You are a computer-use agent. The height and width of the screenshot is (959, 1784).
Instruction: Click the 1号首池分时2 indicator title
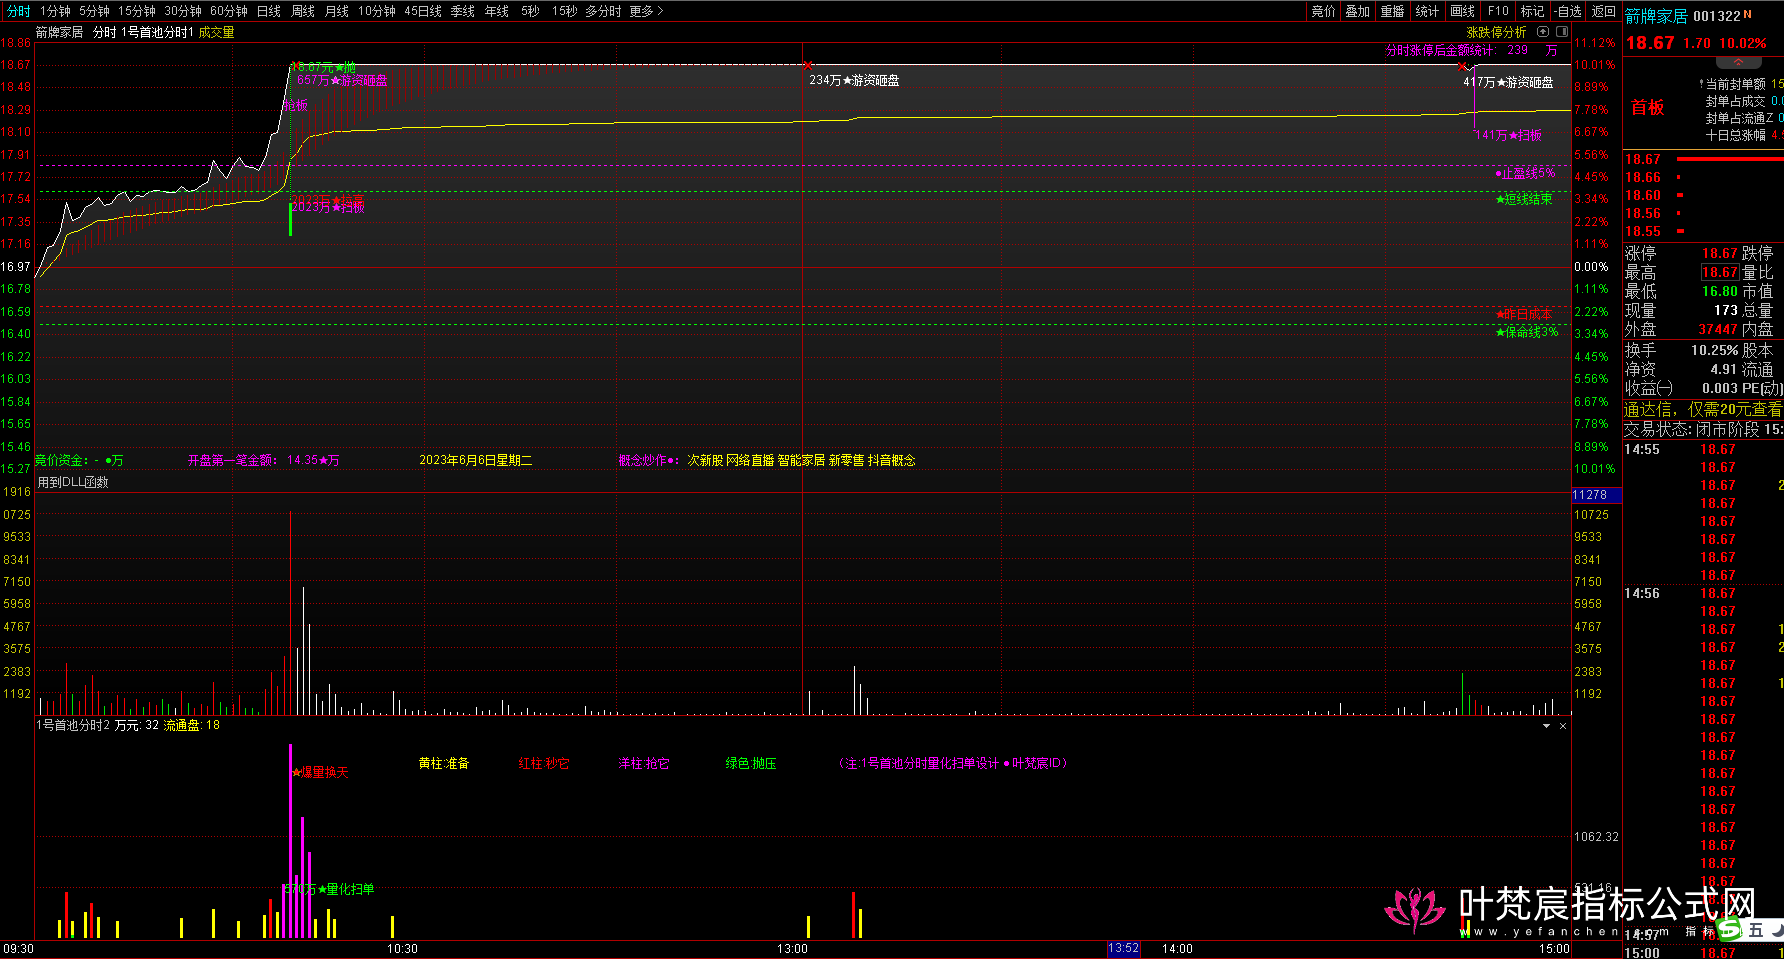74,725
